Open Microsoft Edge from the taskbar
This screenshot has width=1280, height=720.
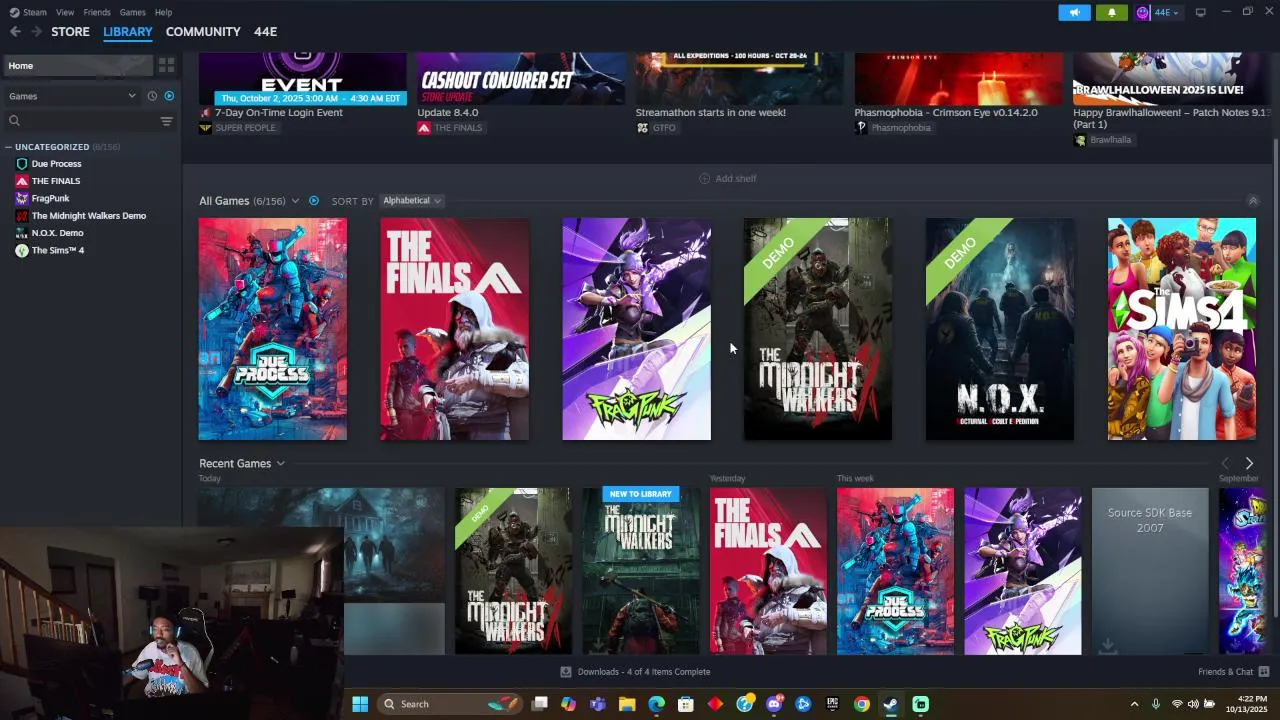coord(656,704)
